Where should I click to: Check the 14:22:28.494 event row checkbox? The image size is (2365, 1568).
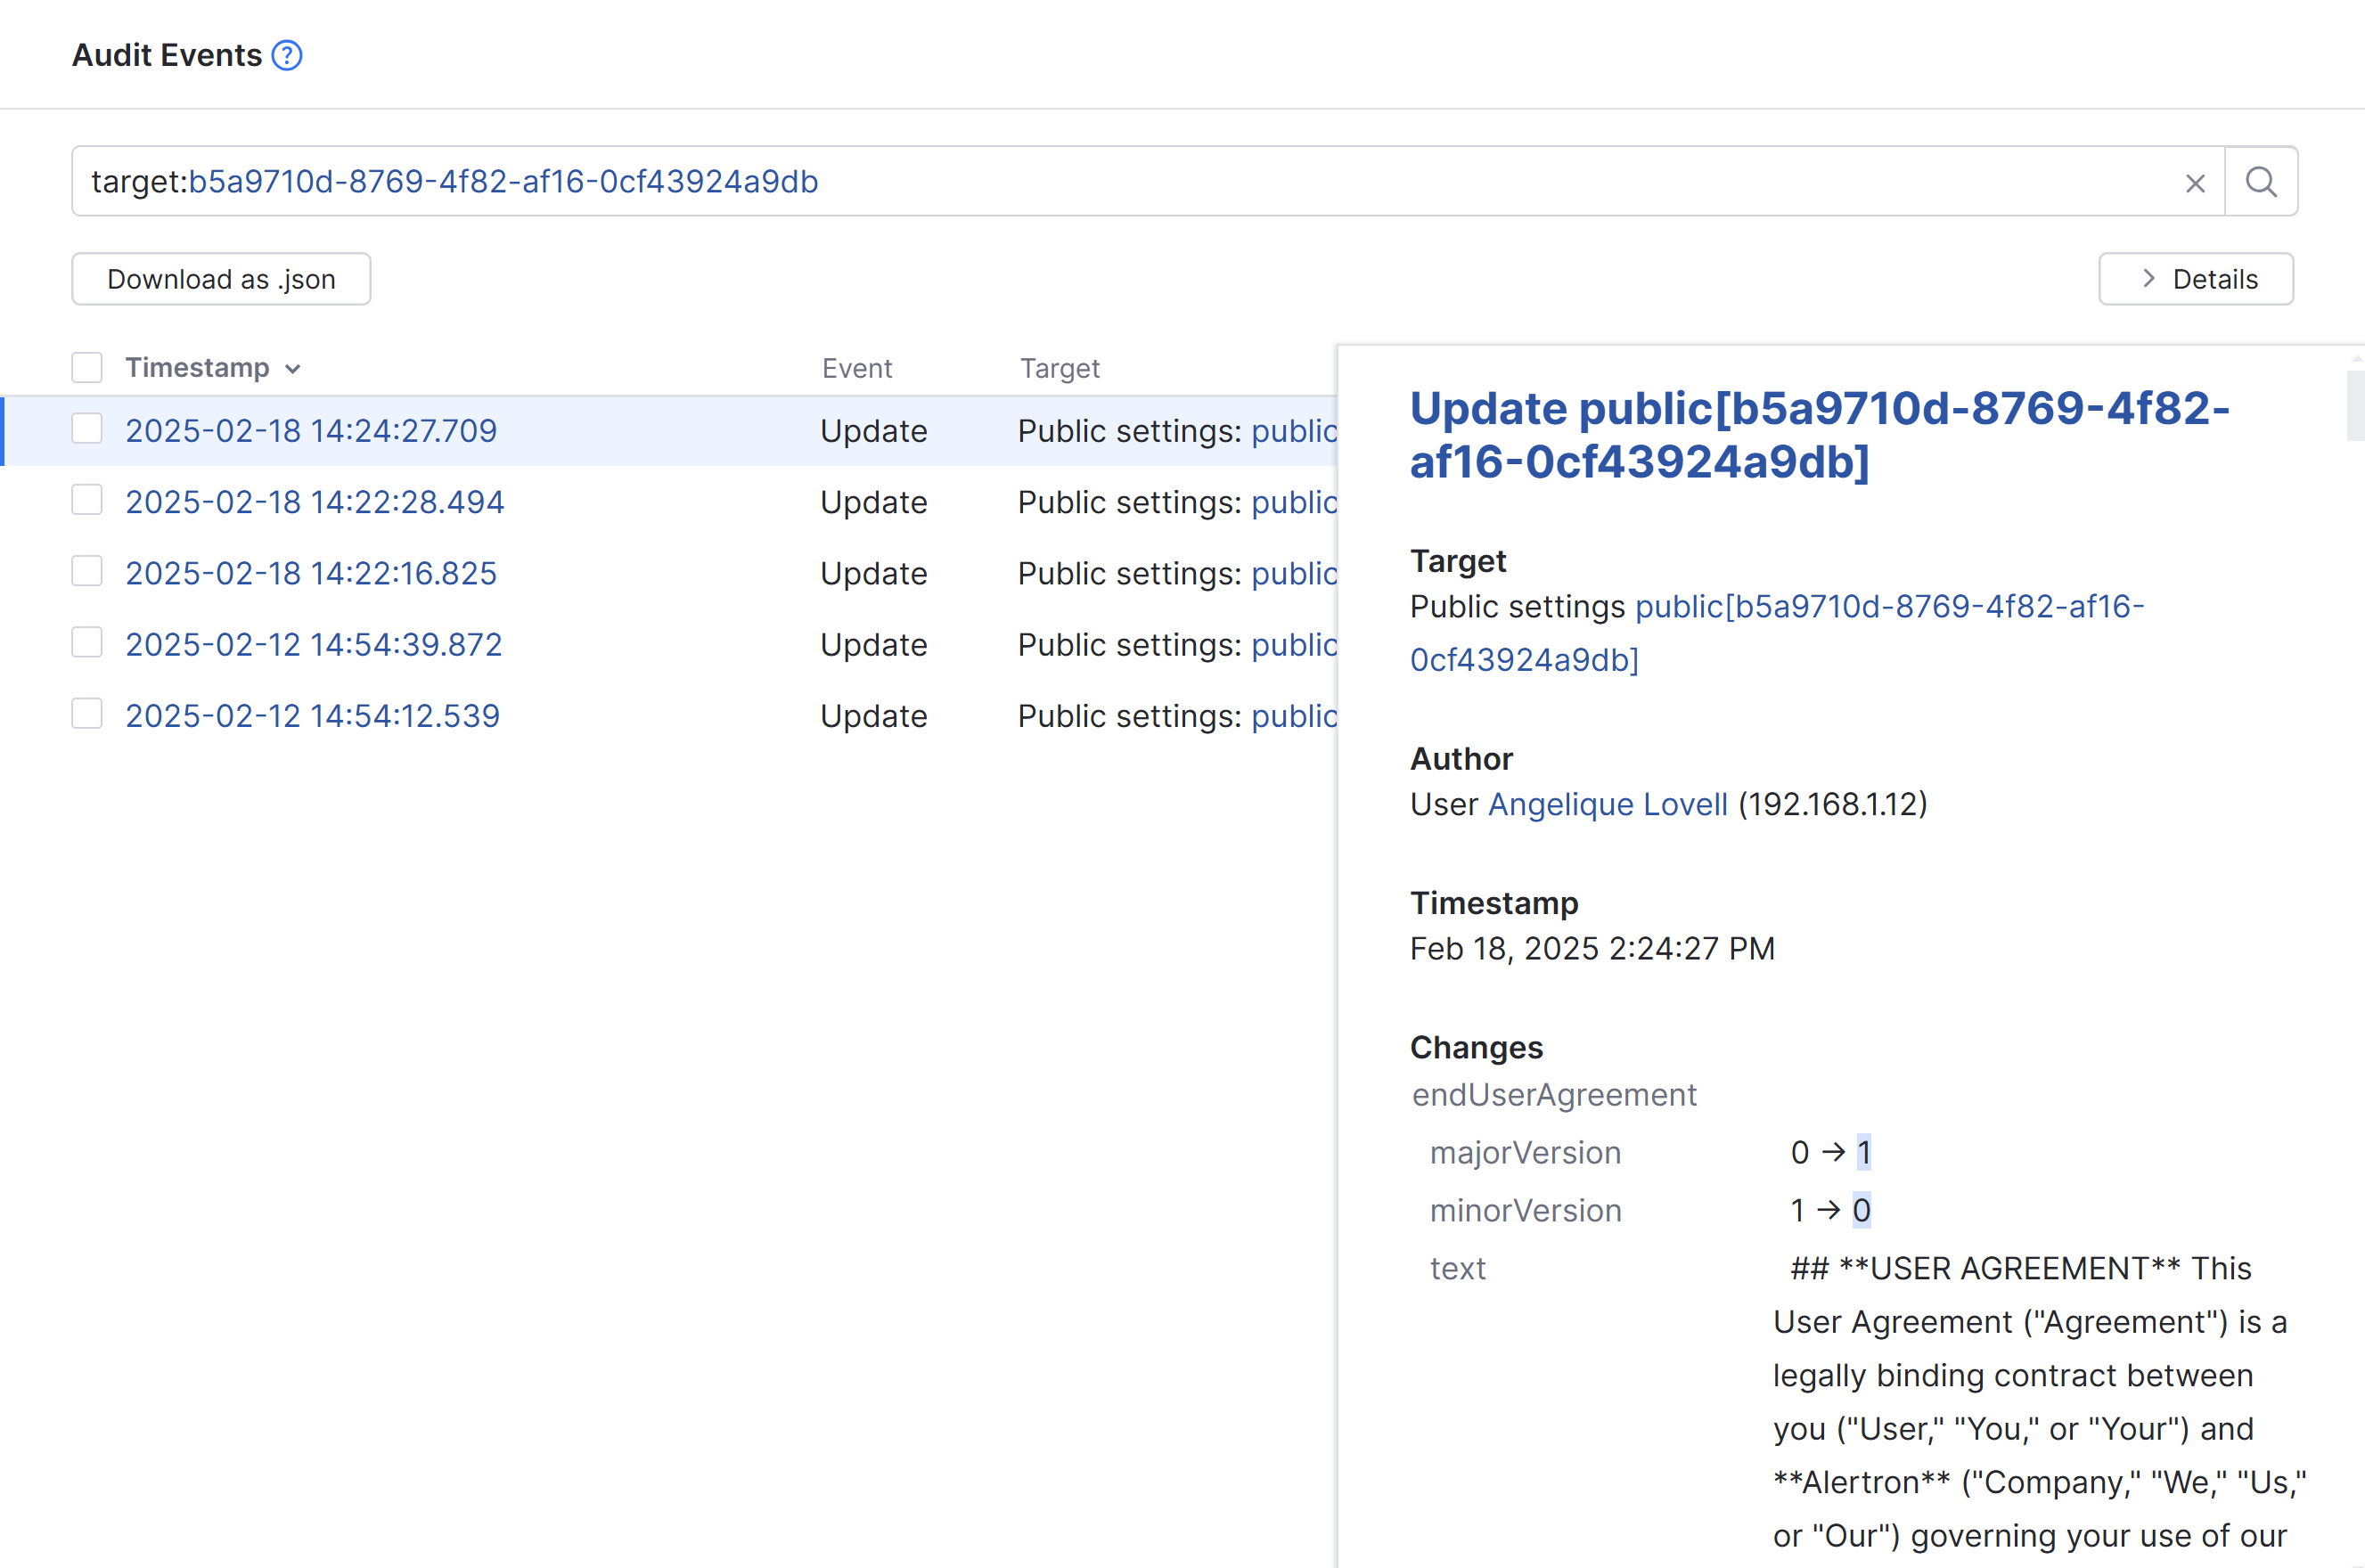tap(87, 500)
